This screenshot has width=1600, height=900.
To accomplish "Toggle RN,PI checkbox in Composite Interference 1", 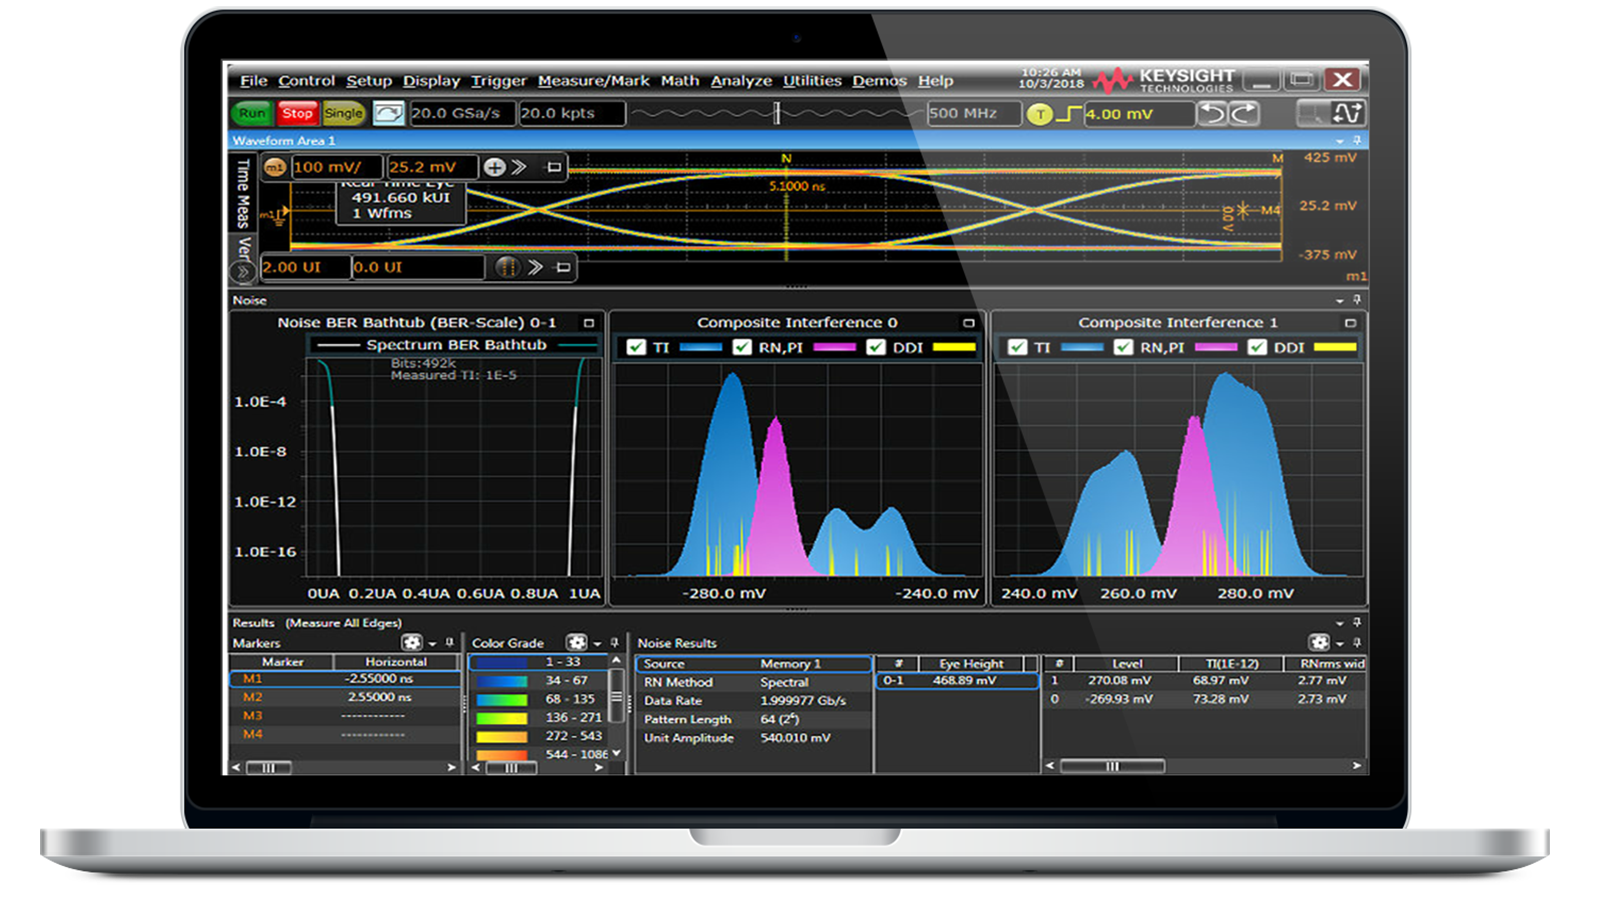I will (1123, 347).
